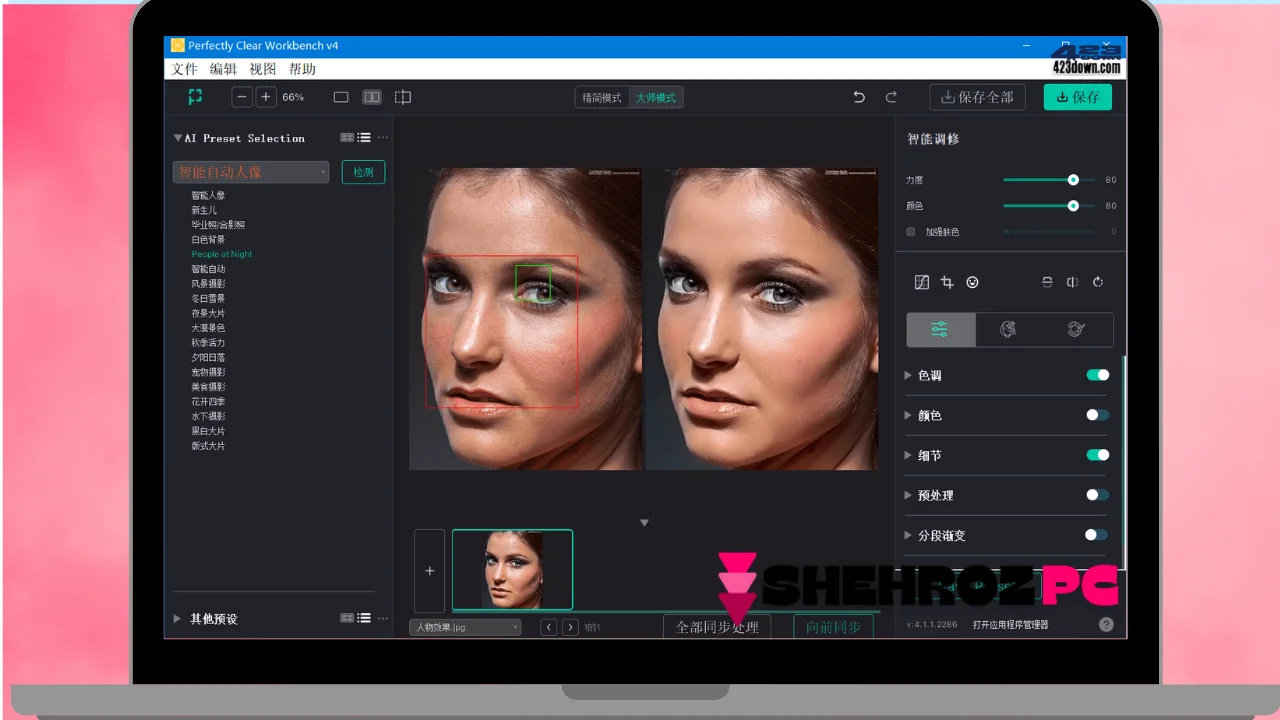This screenshot has width=1280, height=720.
Task: Select the crop tool icon
Action: (x=947, y=283)
